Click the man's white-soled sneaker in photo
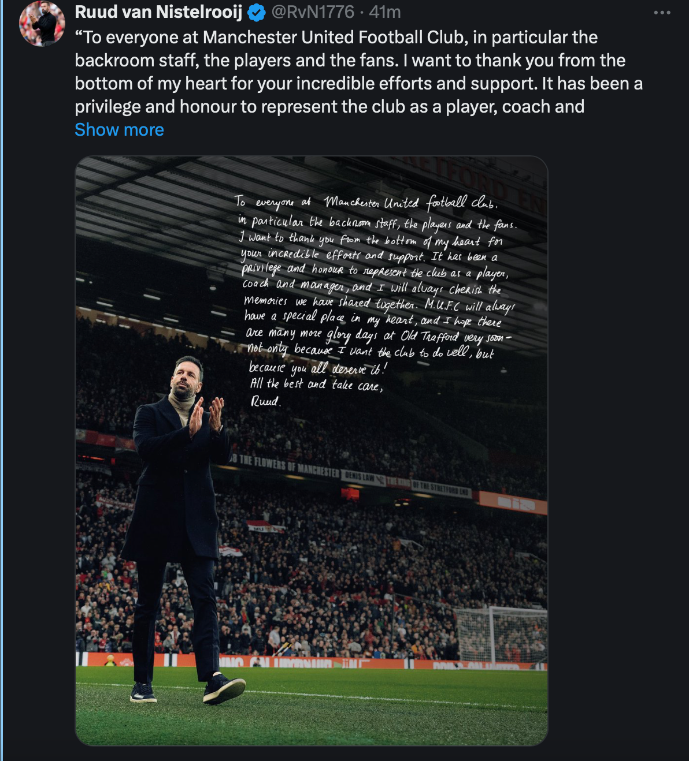This screenshot has width=689, height=761. [224, 688]
